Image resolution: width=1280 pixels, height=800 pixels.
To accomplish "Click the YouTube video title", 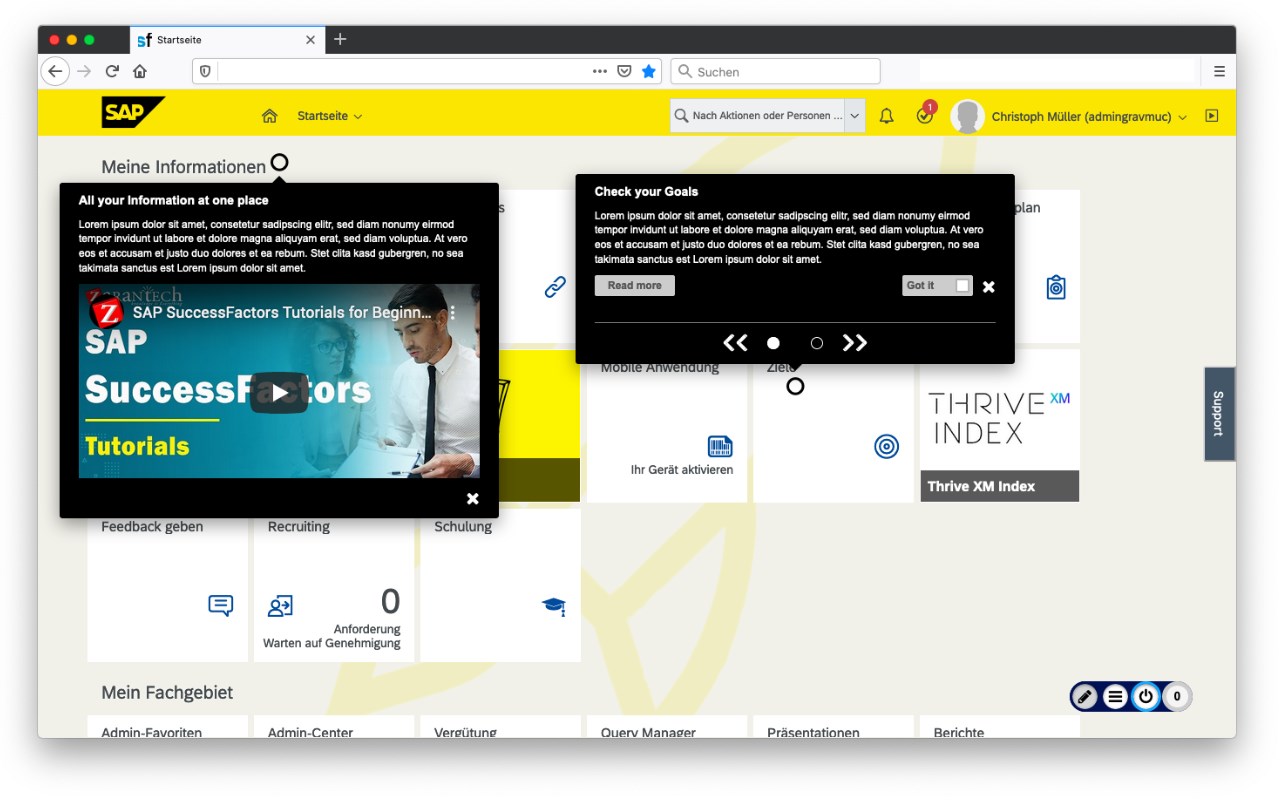I will [x=282, y=312].
